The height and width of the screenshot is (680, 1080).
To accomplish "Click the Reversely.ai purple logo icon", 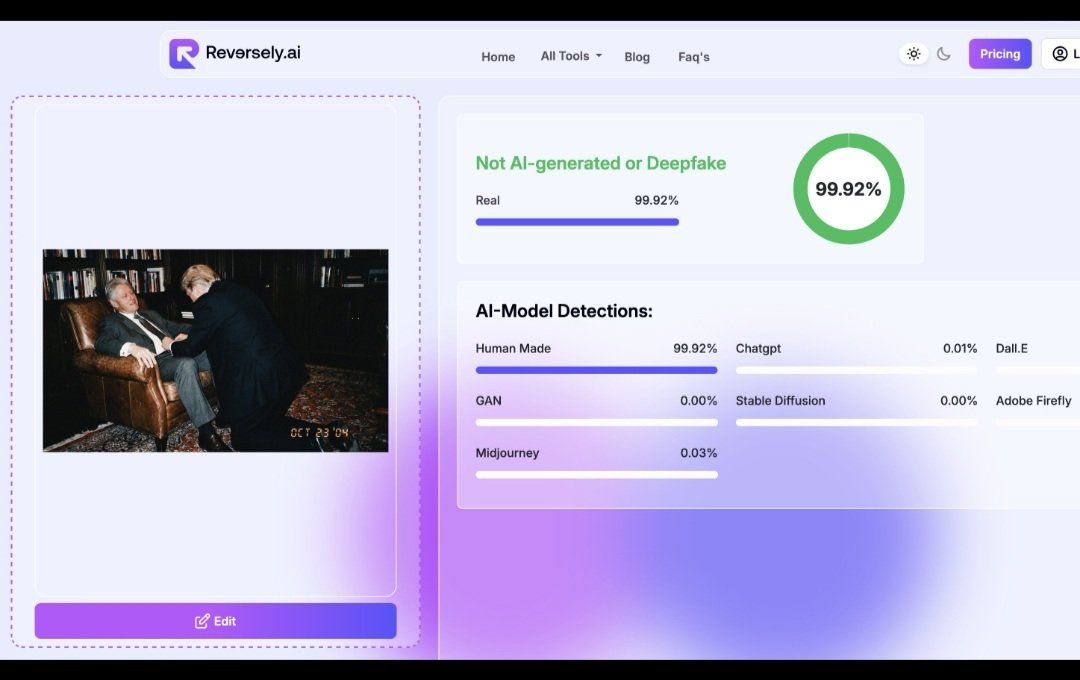I will [x=183, y=54].
